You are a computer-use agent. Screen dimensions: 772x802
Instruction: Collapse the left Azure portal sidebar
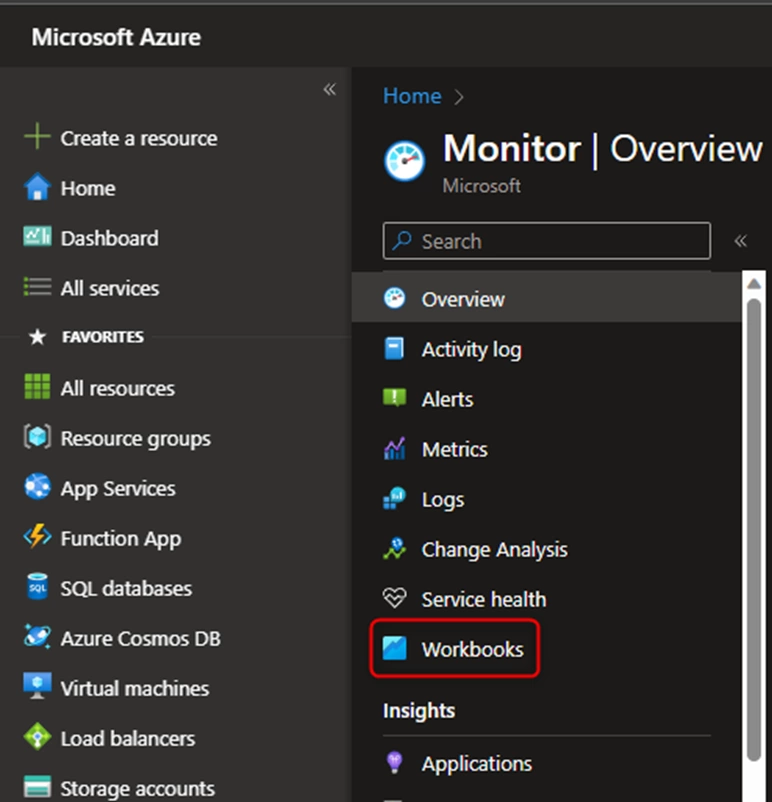(329, 90)
